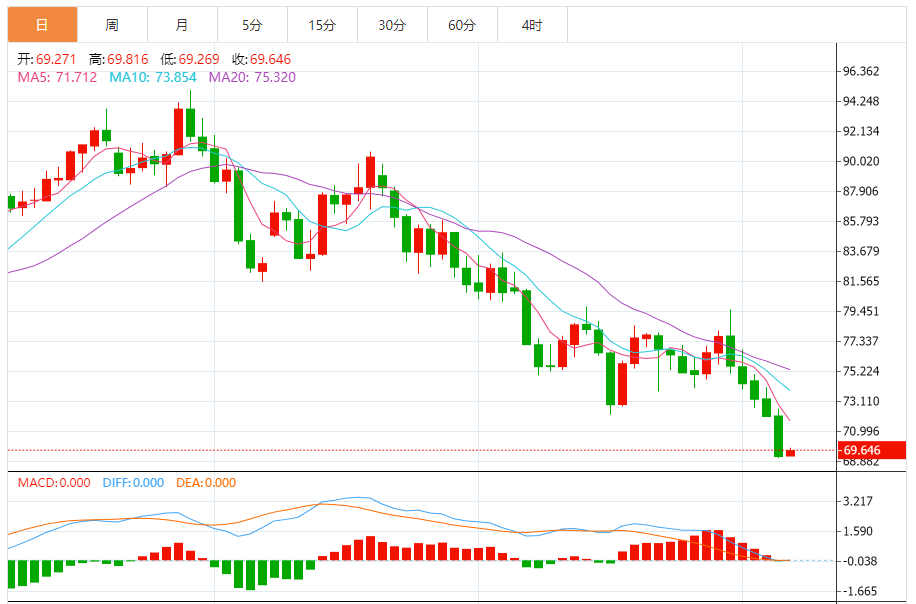Click the DIFF:0.000 label
This screenshot has width=916, height=604.
(133, 482)
